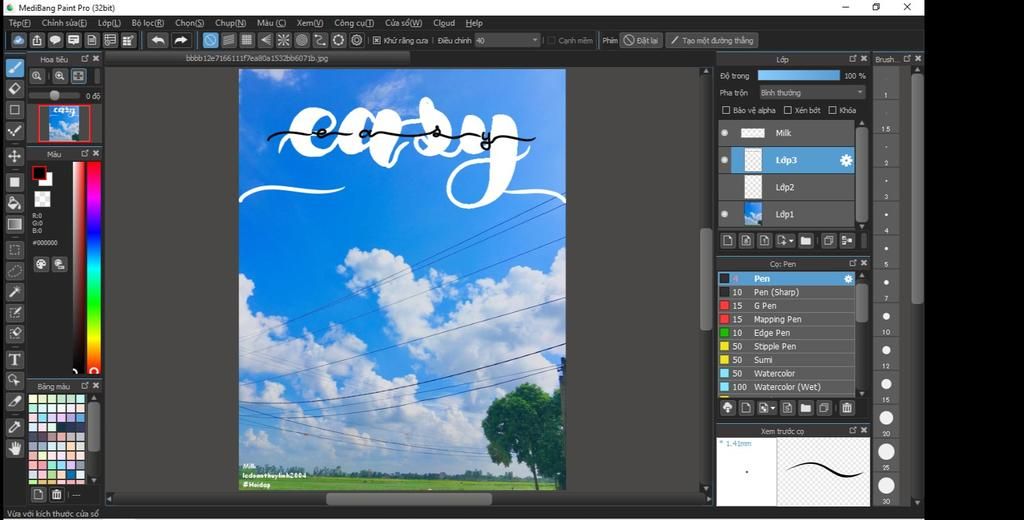The height and width of the screenshot is (520, 1024).
Task: Select the Watercolor (Wet) brush
Action: [786, 387]
